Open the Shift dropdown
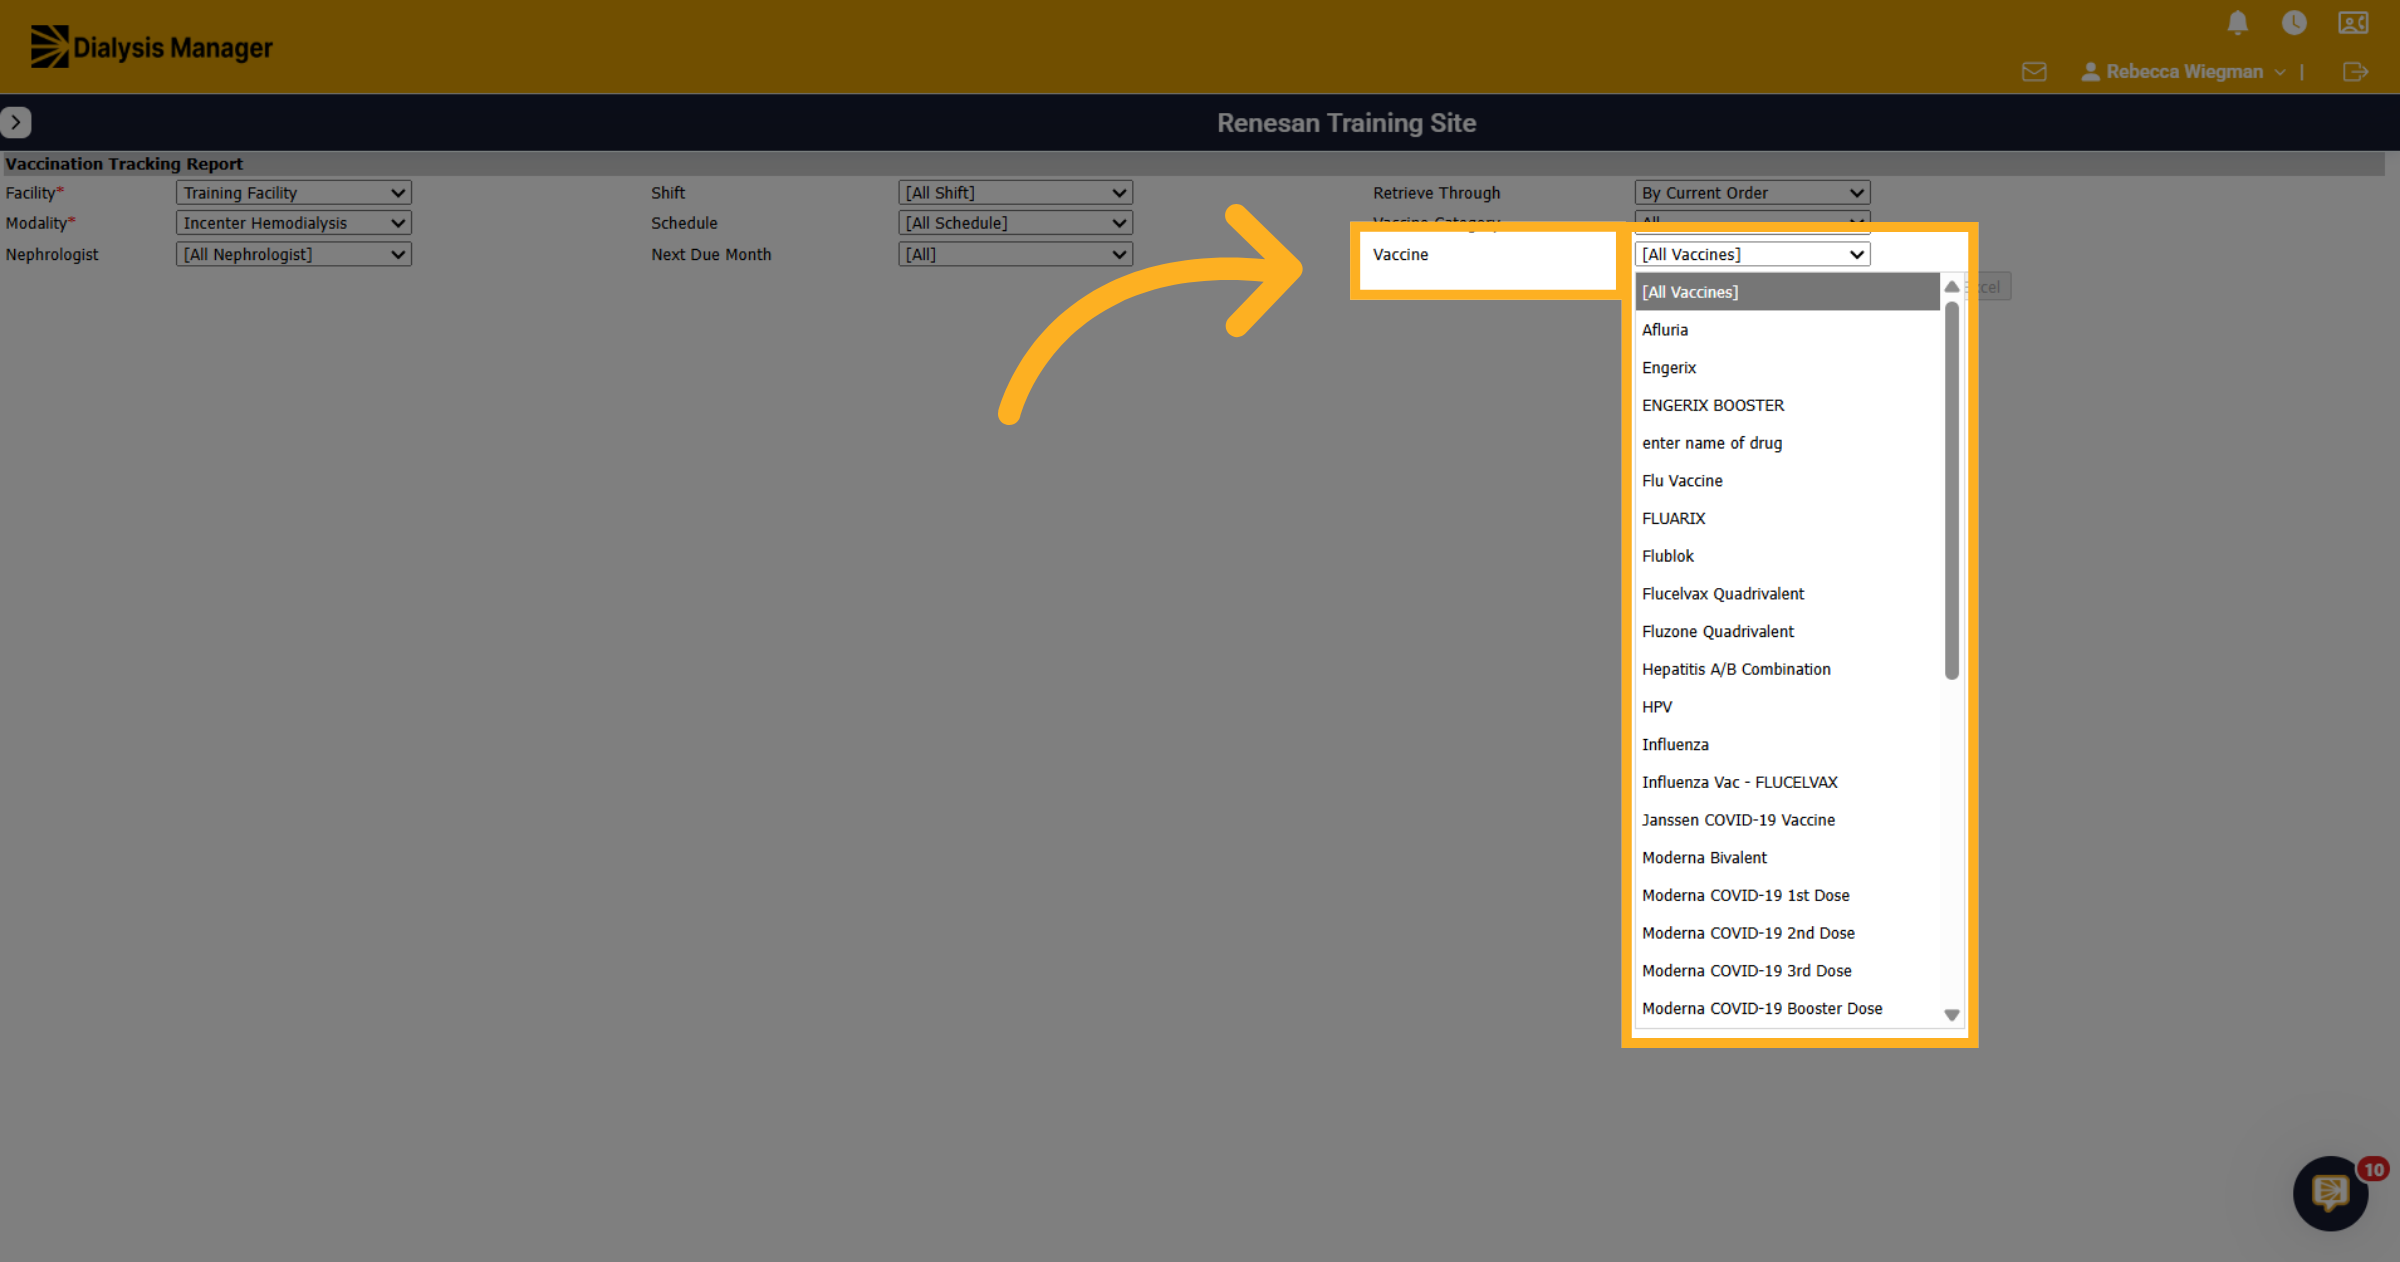The image size is (2400, 1262). click(x=1015, y=193)
